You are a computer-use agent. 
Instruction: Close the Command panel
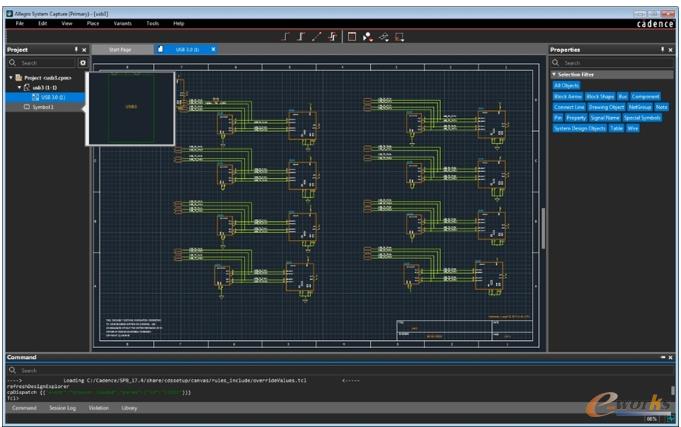coord(671,357)
